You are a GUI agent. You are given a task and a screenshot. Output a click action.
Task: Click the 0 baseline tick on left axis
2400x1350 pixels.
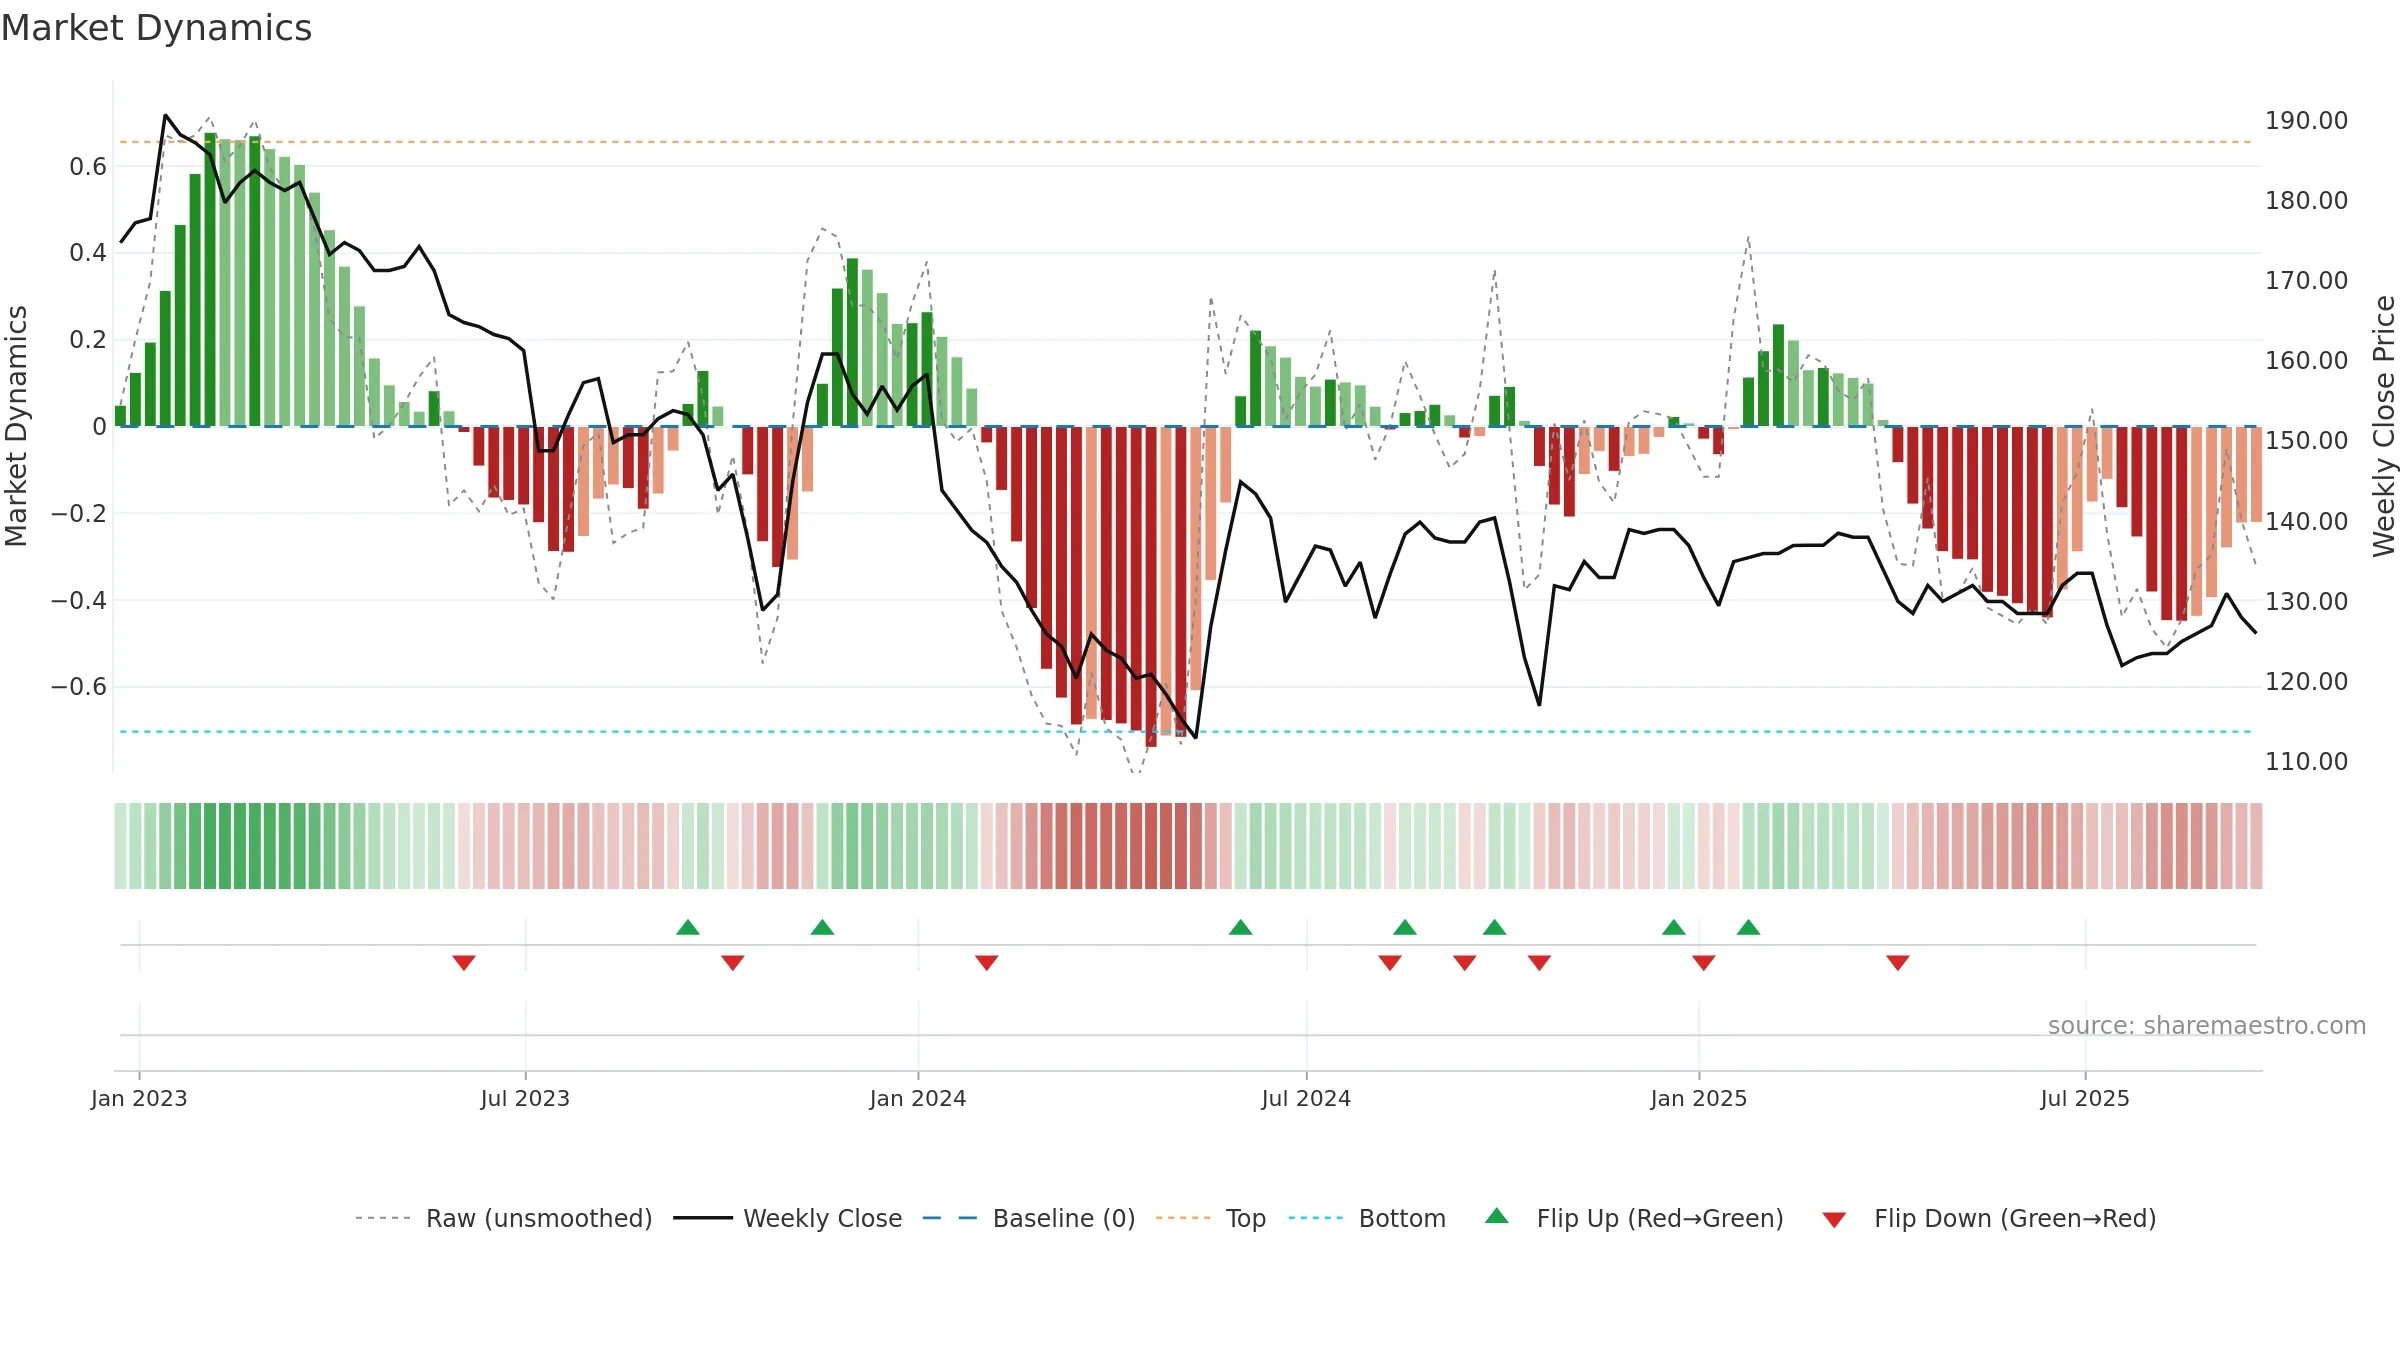pos(99,426)
